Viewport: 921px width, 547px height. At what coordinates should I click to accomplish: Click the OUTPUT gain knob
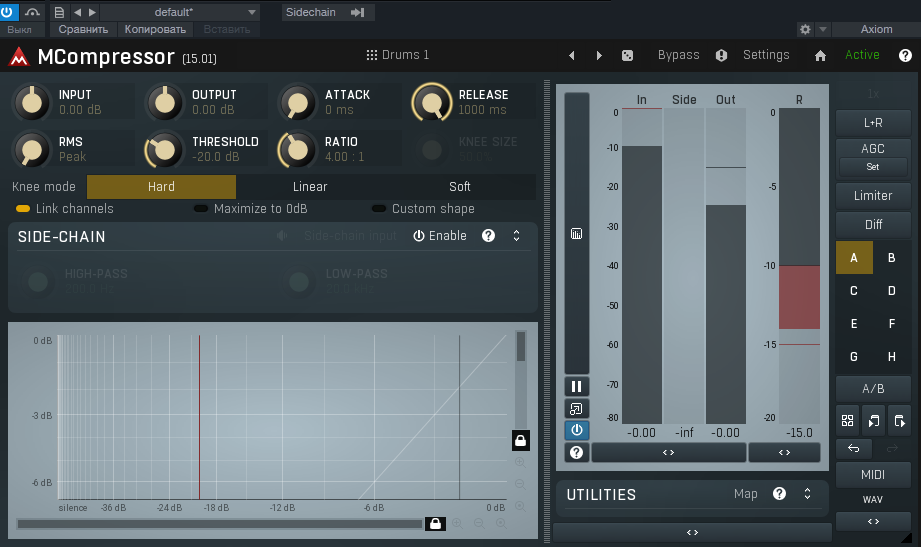[x=164, y=102]
